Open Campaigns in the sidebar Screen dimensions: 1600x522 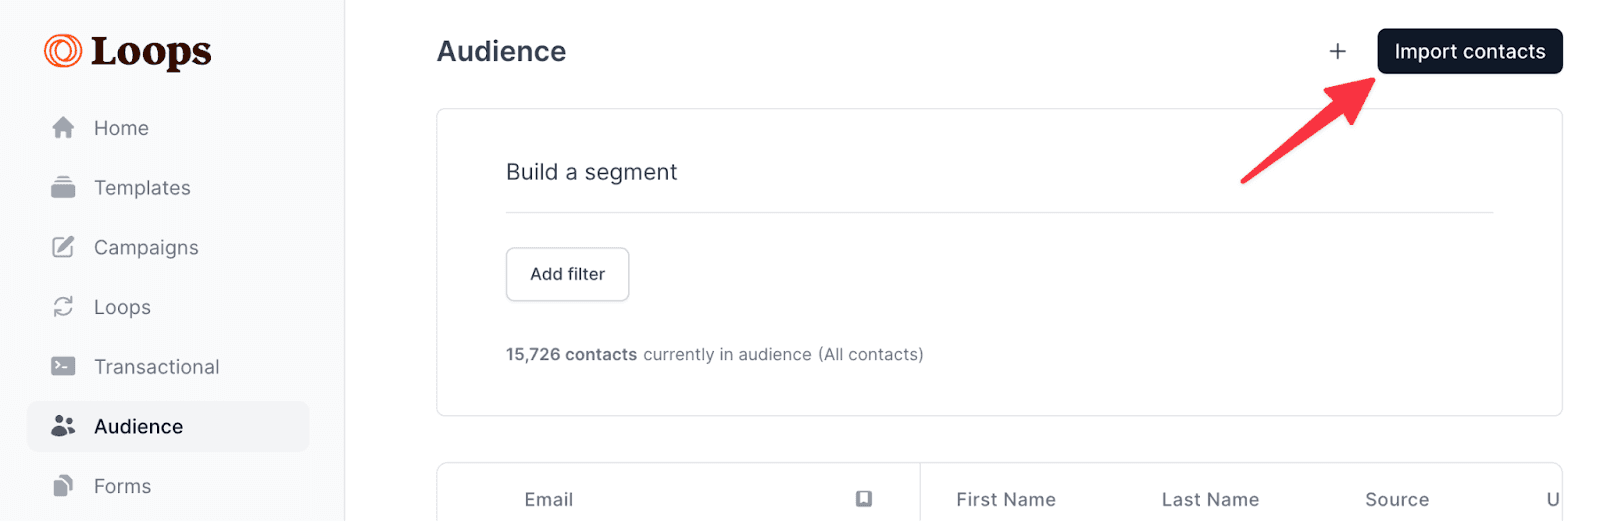(x=146, y=247)
